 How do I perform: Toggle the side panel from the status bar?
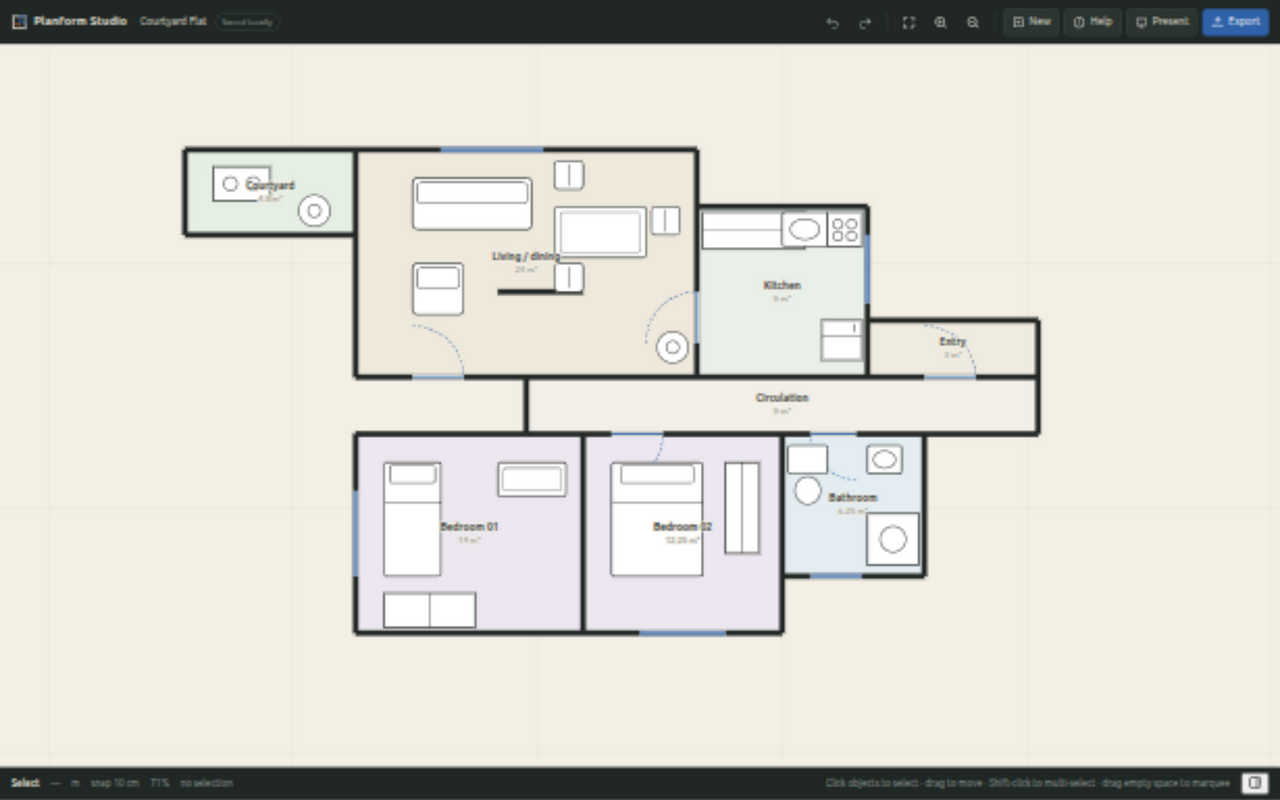1254,783
